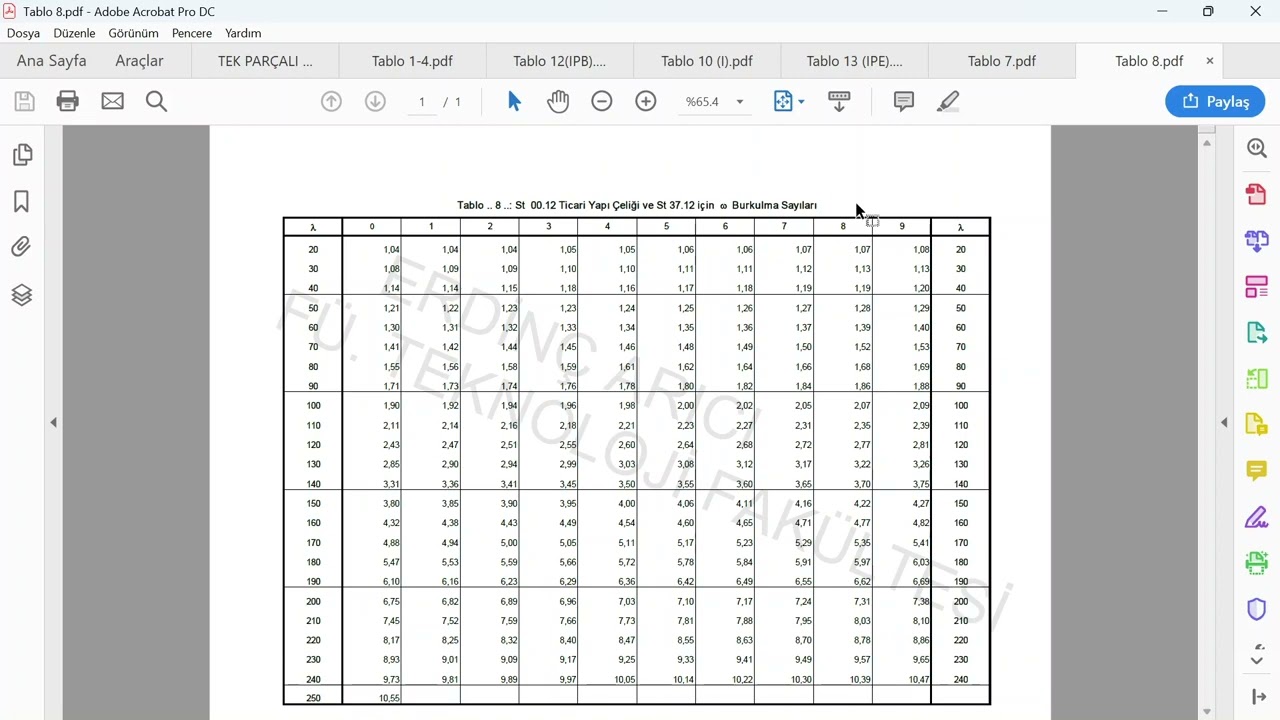
Task: Switch to TEK PARÇALI document tab
Action: pos(265,61)
